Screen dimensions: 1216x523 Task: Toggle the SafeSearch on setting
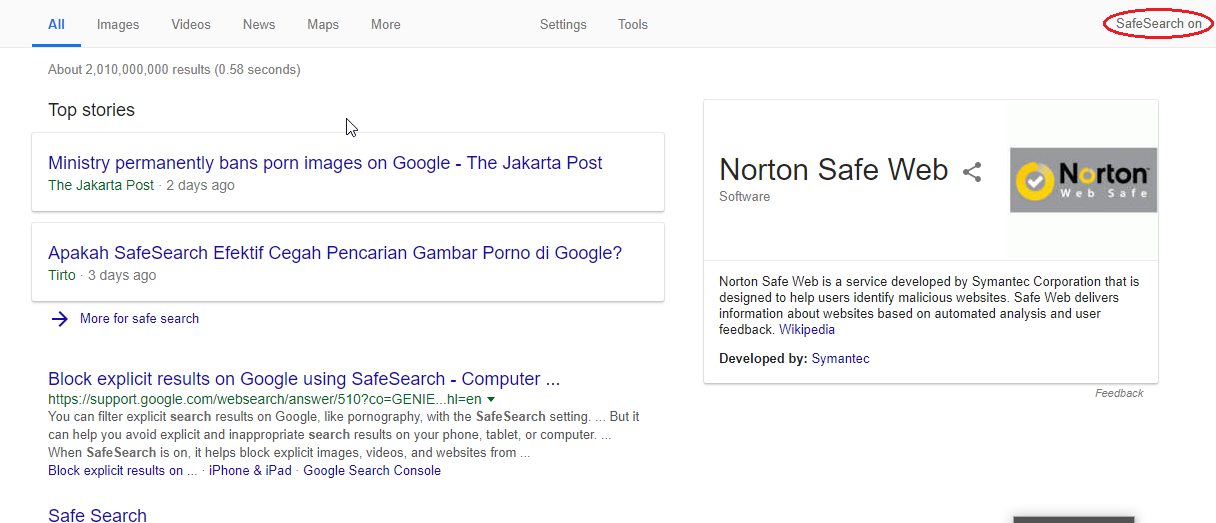pyautogui.click(x=1158, y=24)
